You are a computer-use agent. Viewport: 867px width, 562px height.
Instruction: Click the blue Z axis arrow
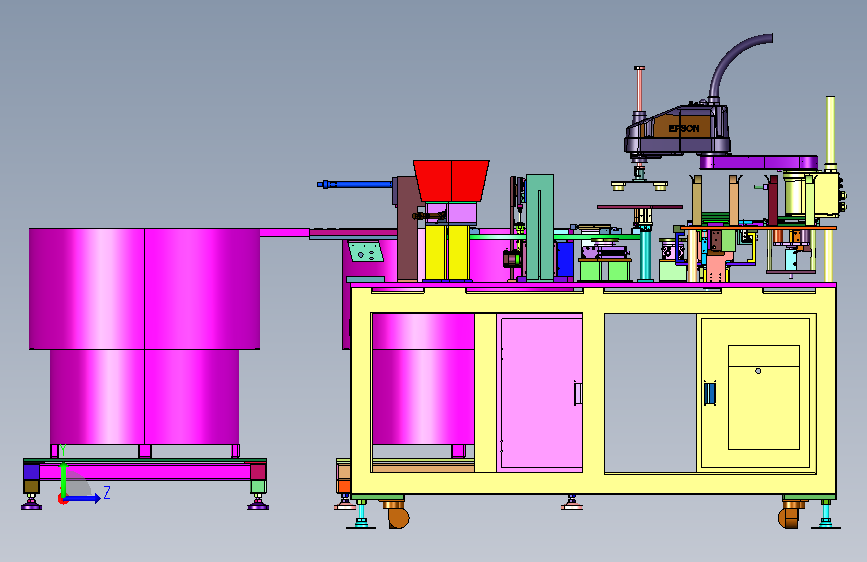coord(85,498)
